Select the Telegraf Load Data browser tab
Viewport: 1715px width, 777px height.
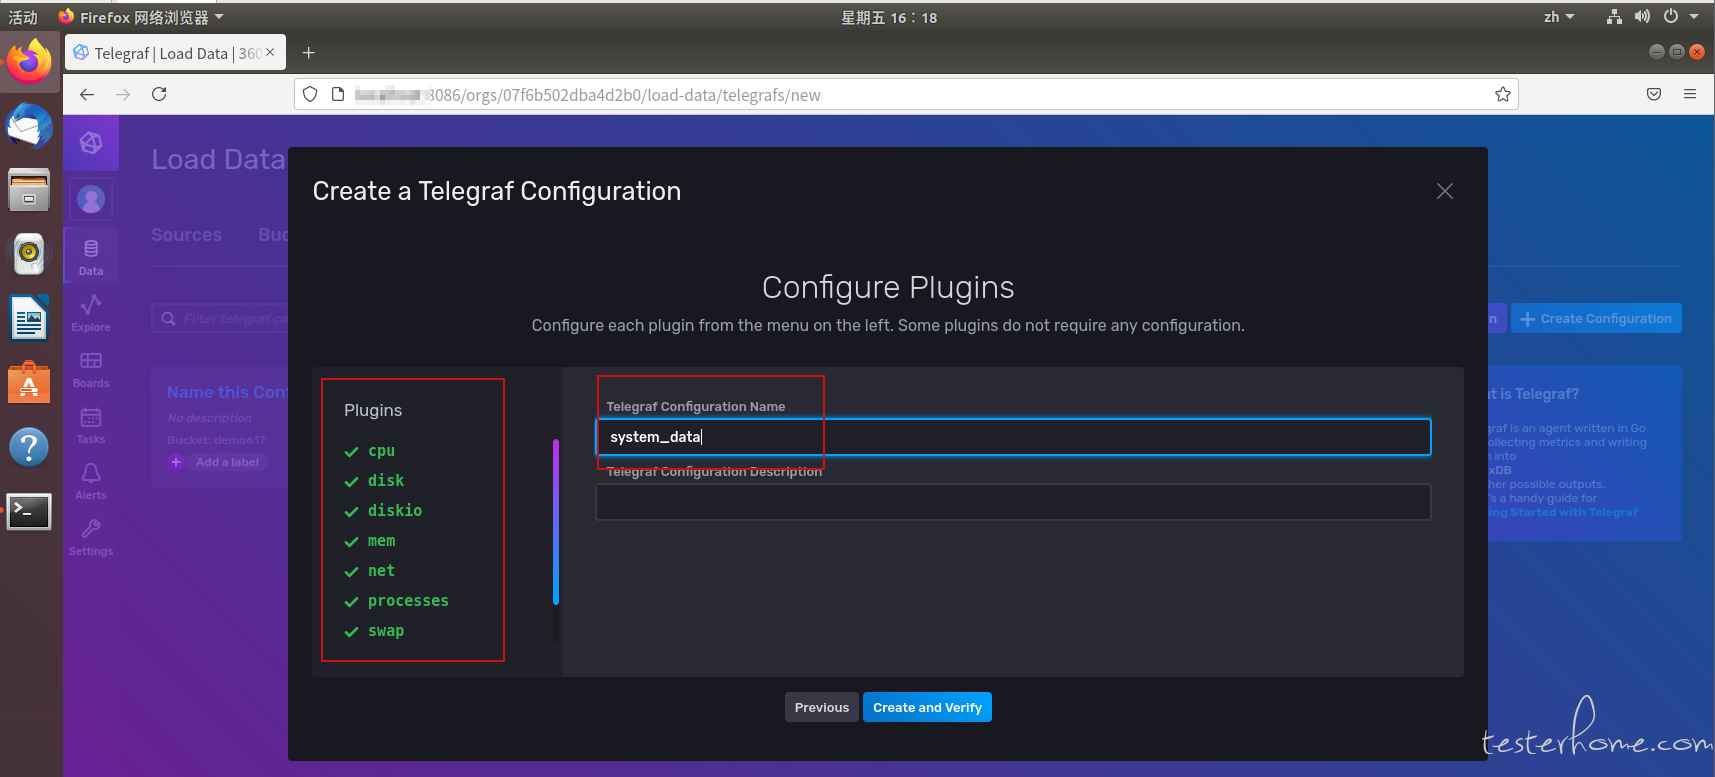(175, 52)
